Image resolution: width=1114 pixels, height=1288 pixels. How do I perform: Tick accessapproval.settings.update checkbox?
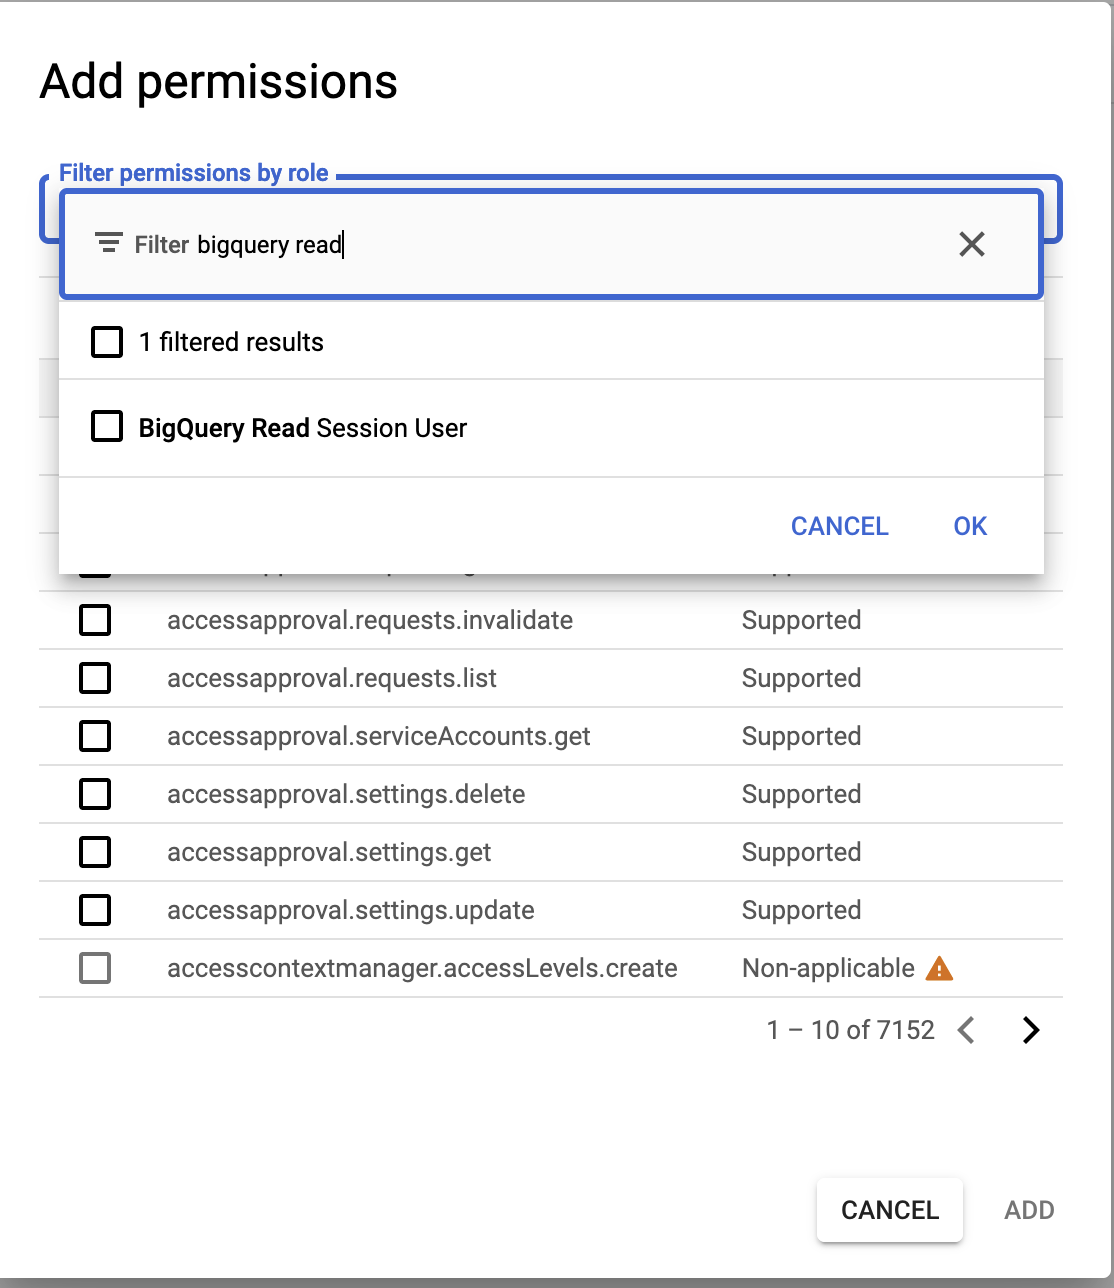(95, 910)
